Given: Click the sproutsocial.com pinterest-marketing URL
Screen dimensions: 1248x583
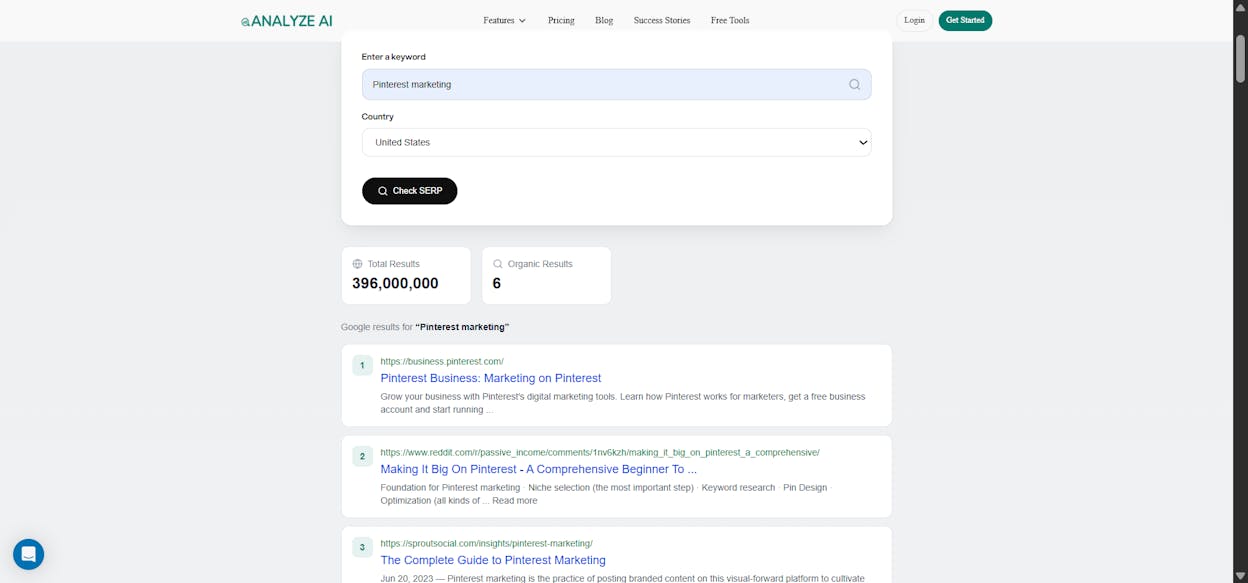Looking at the screenshot, I should click(x=486, y=543).
